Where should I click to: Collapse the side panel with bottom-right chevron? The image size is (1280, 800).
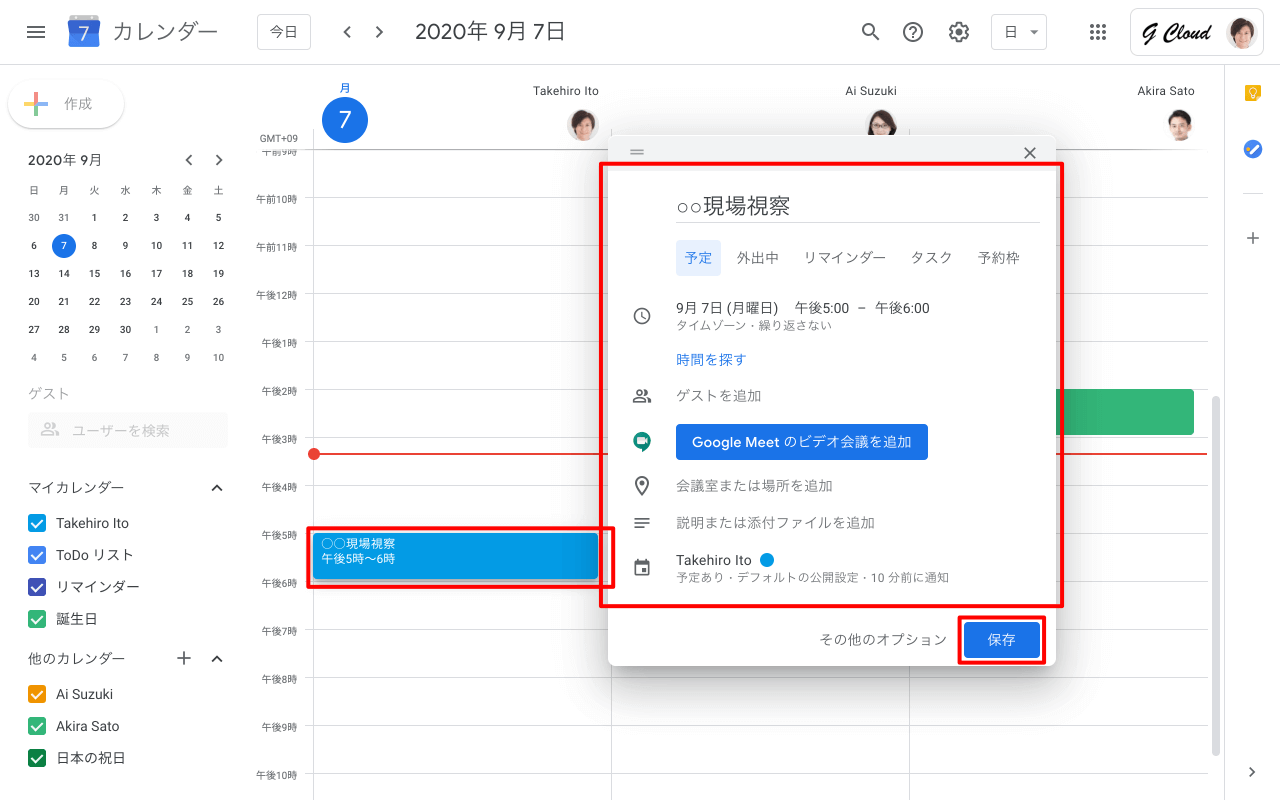tap(1252, 771)
